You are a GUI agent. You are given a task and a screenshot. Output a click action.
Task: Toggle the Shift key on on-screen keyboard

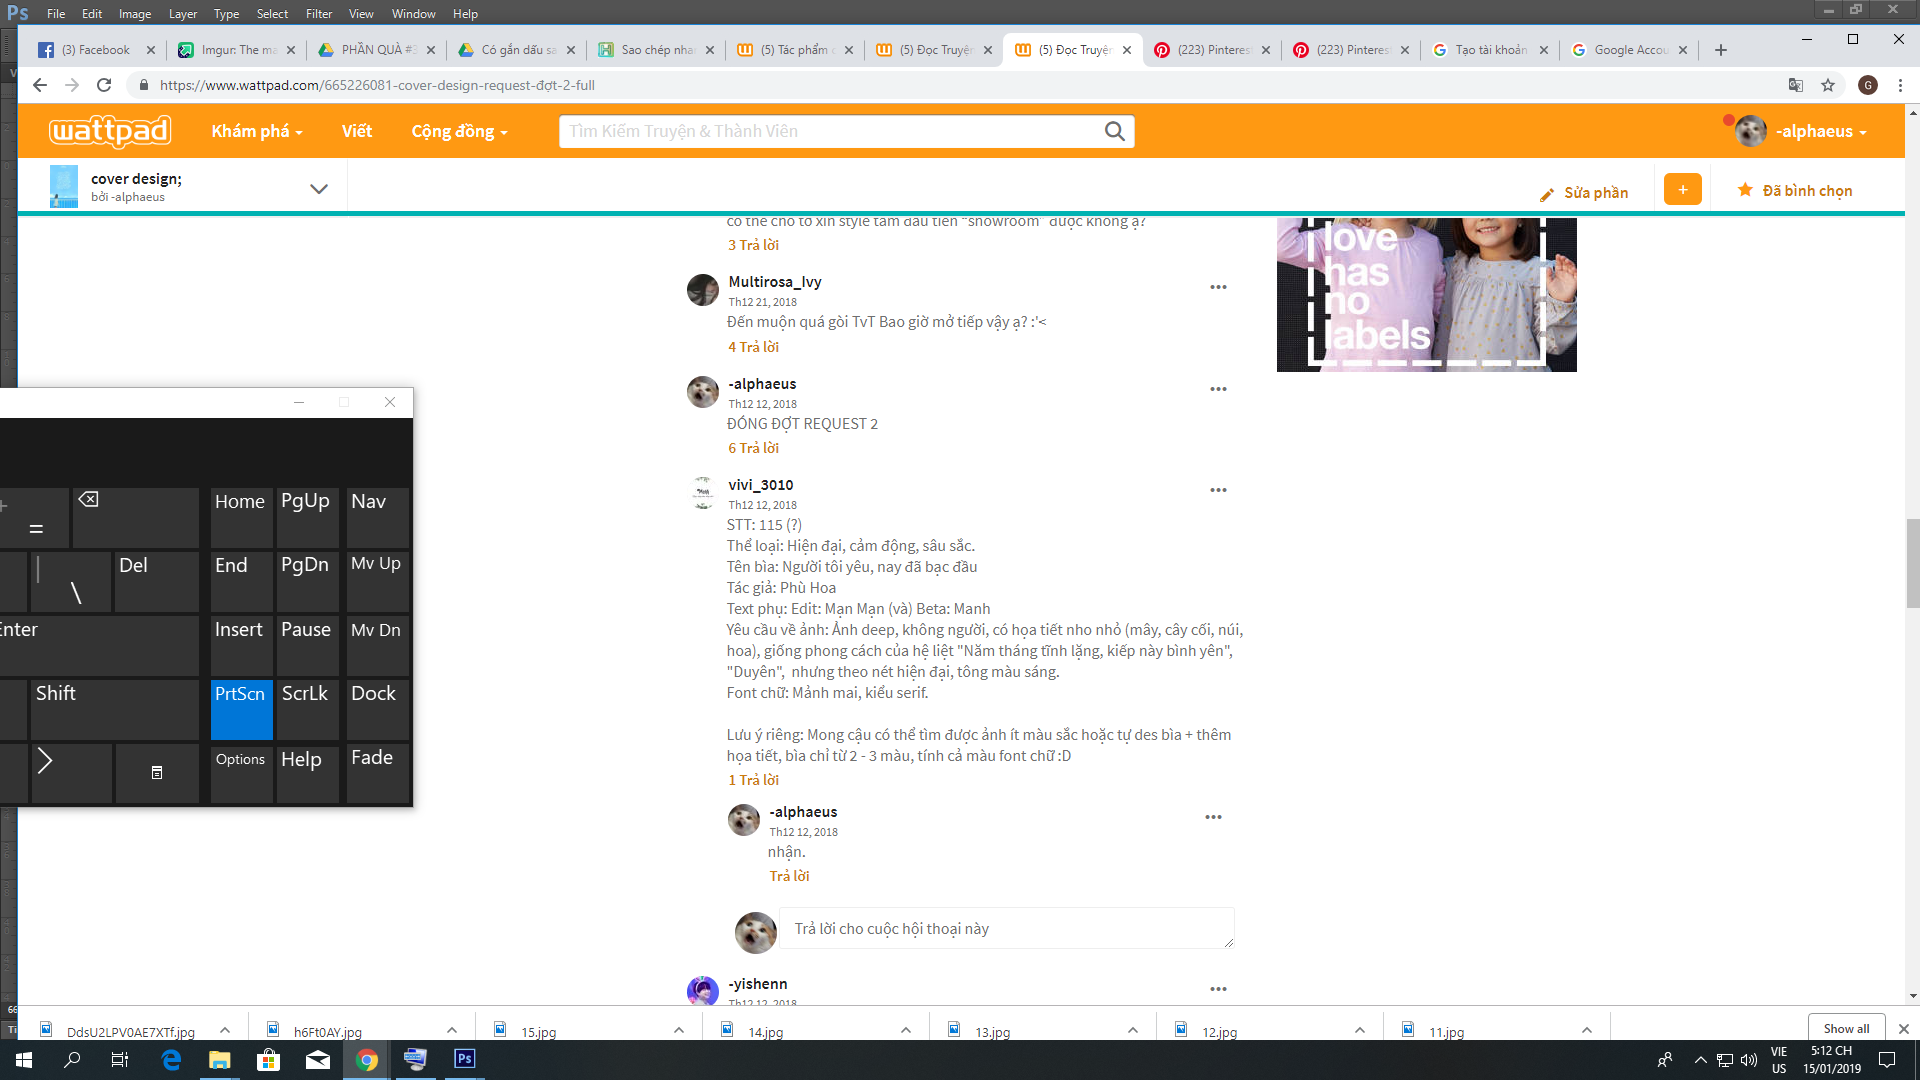[x=115, y=709]
